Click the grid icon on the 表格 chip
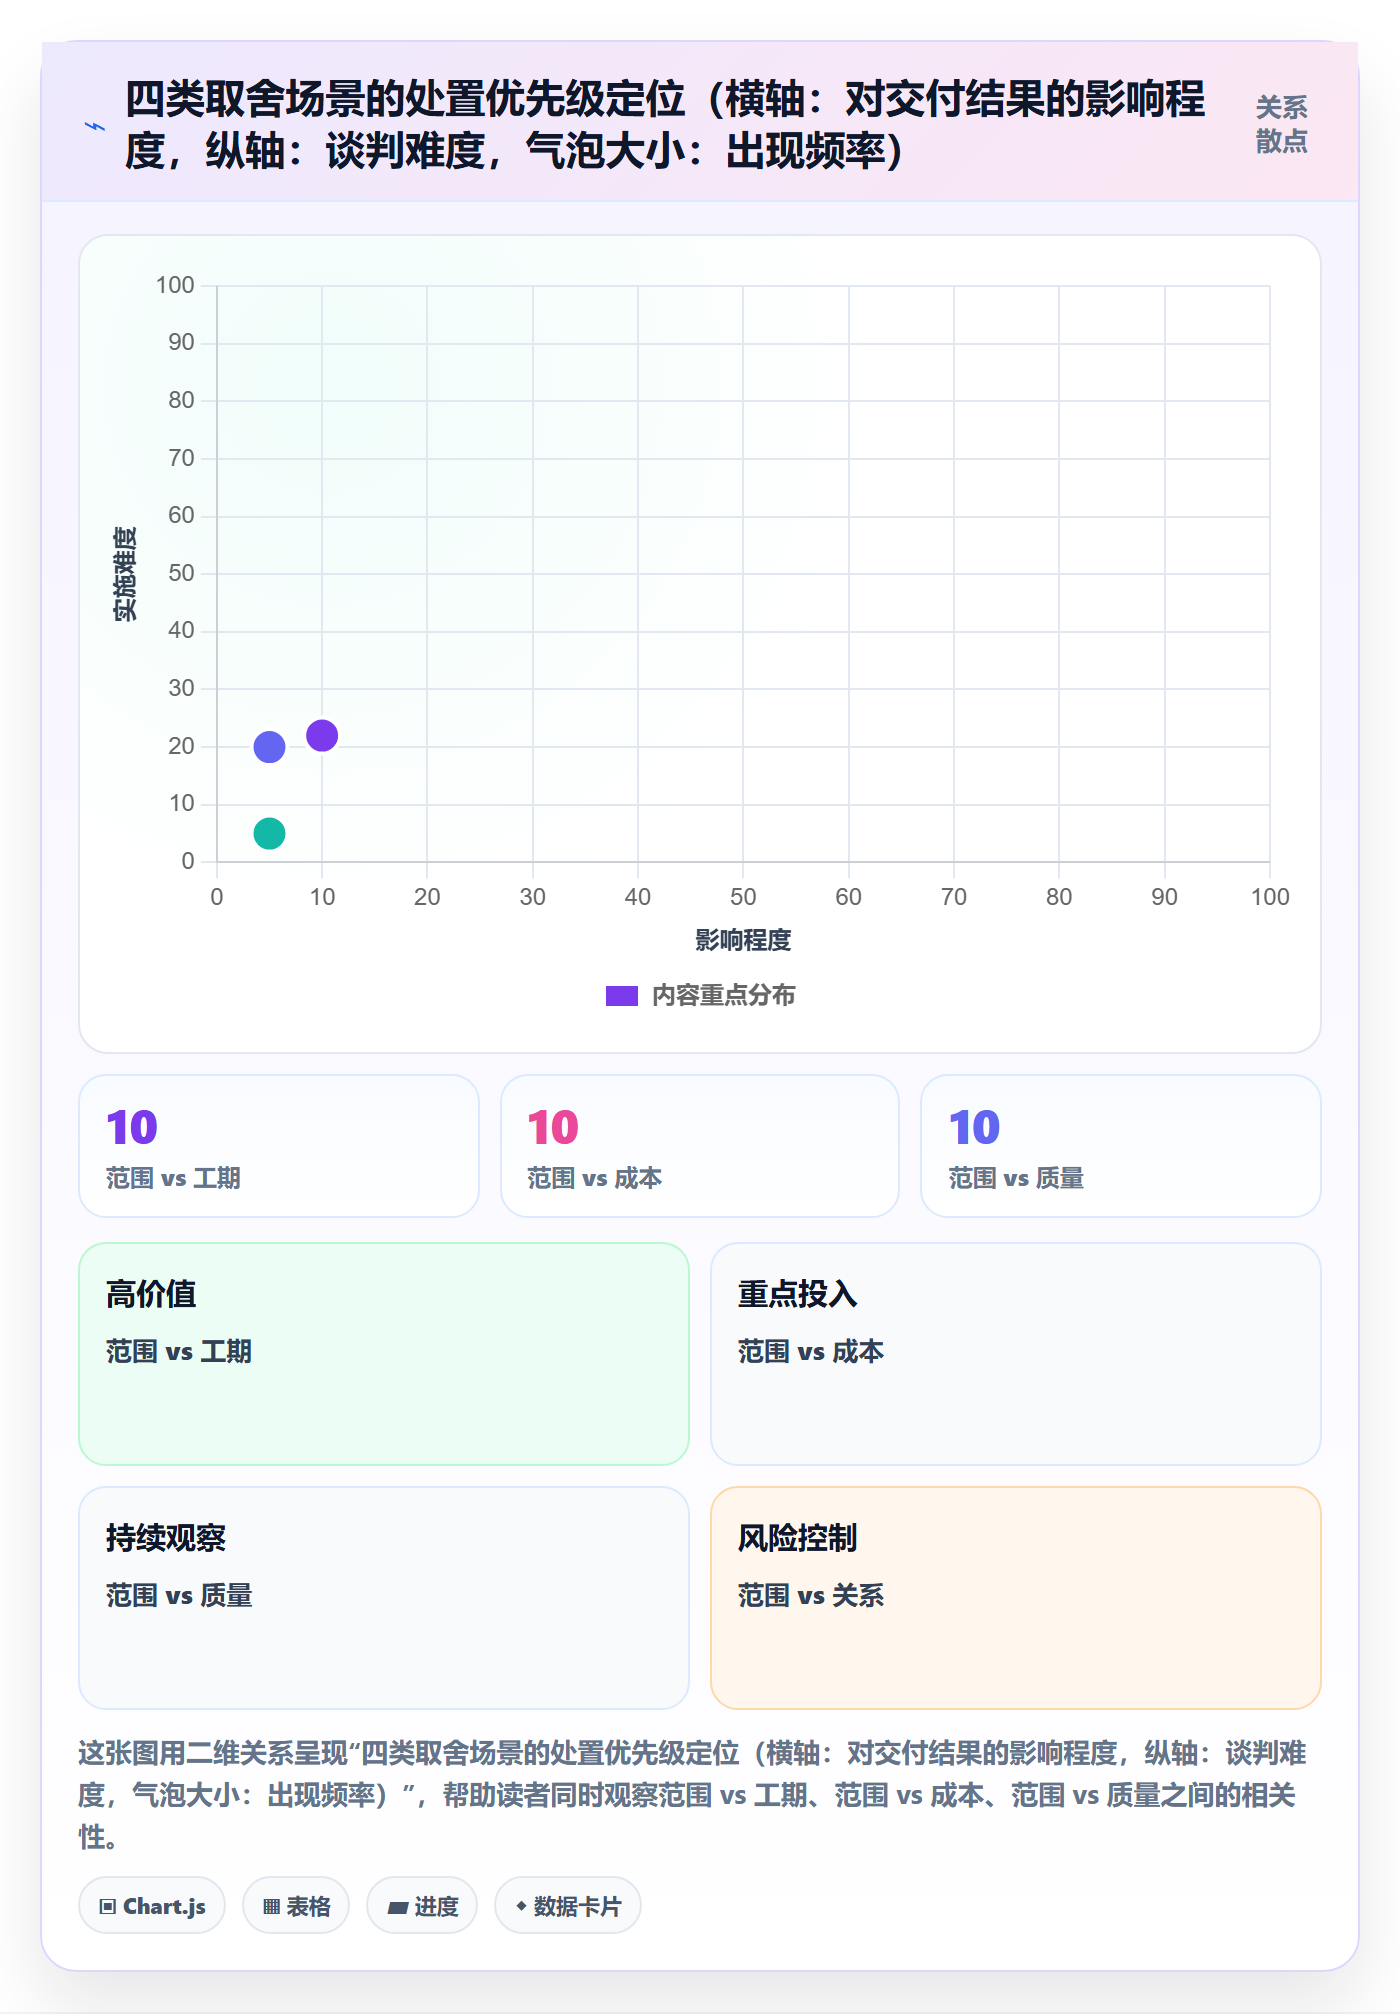This screenshot has width=1400, height=2014. 271,1907
